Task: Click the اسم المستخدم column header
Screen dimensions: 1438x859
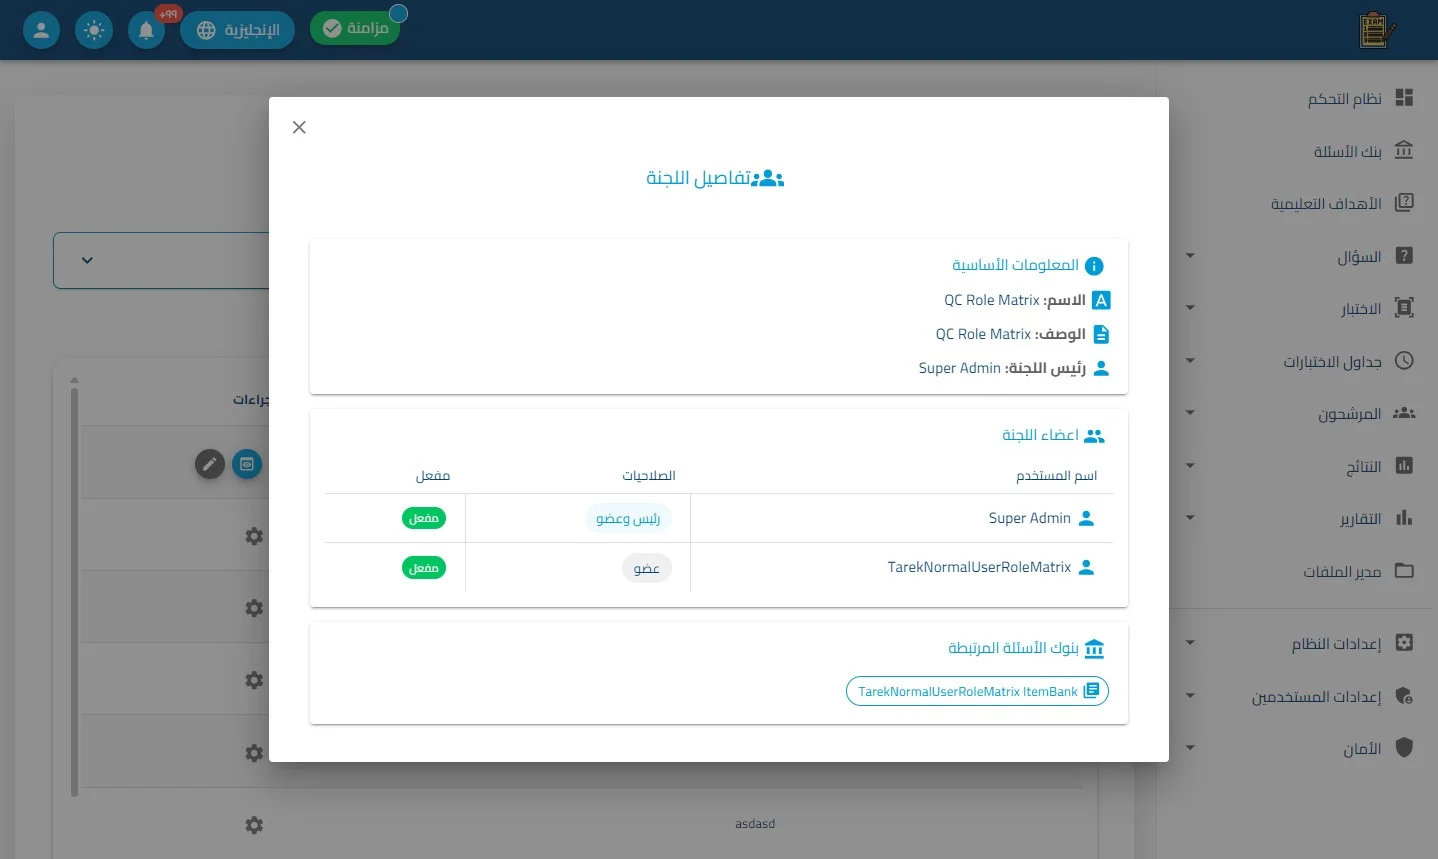Action: tap(1057, 475)
